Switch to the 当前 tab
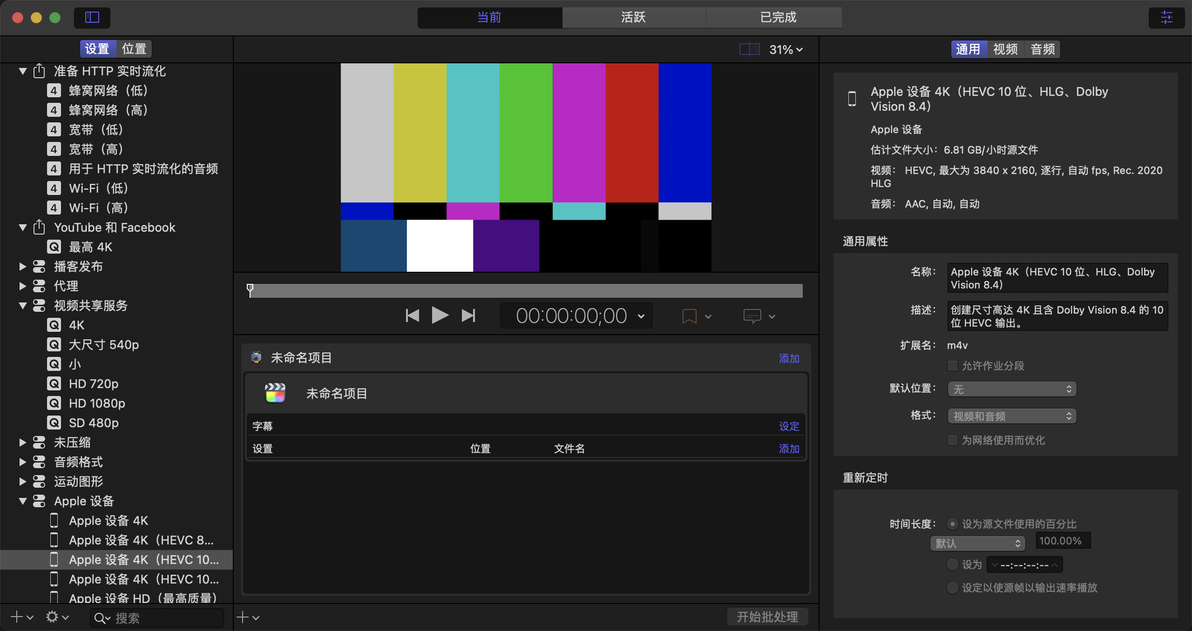1192x631 pixels. tap(490, 17)
